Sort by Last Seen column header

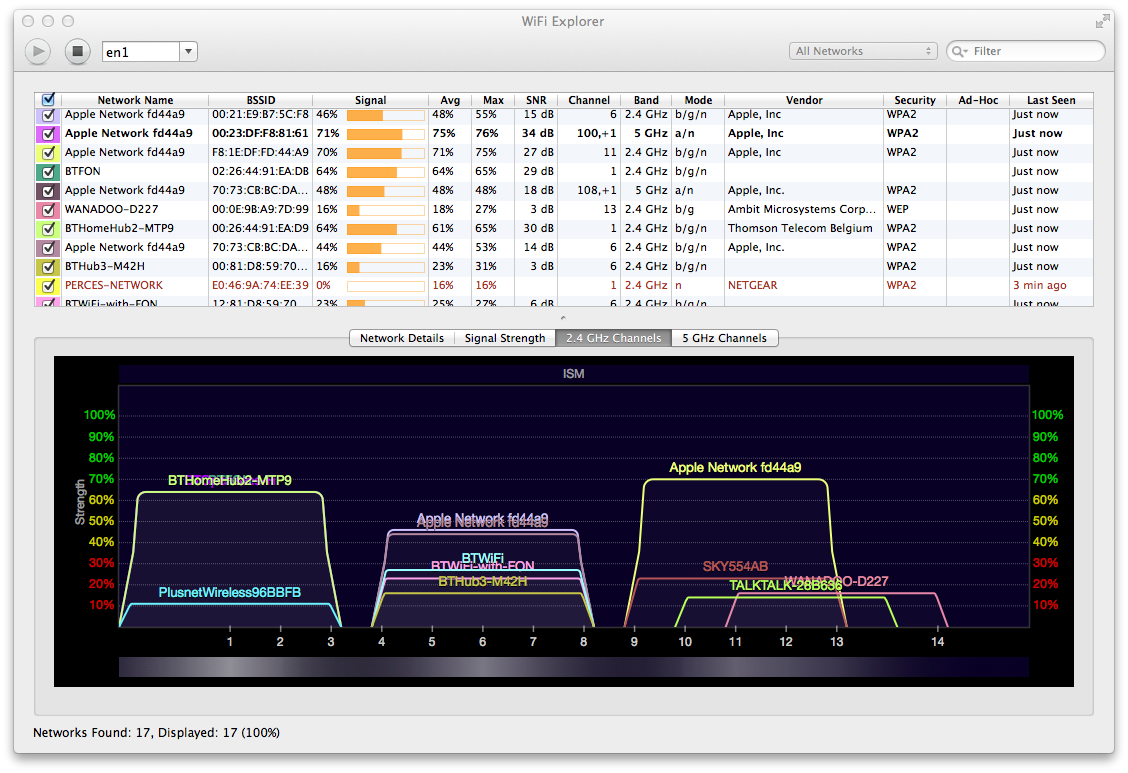[1050, 100]
